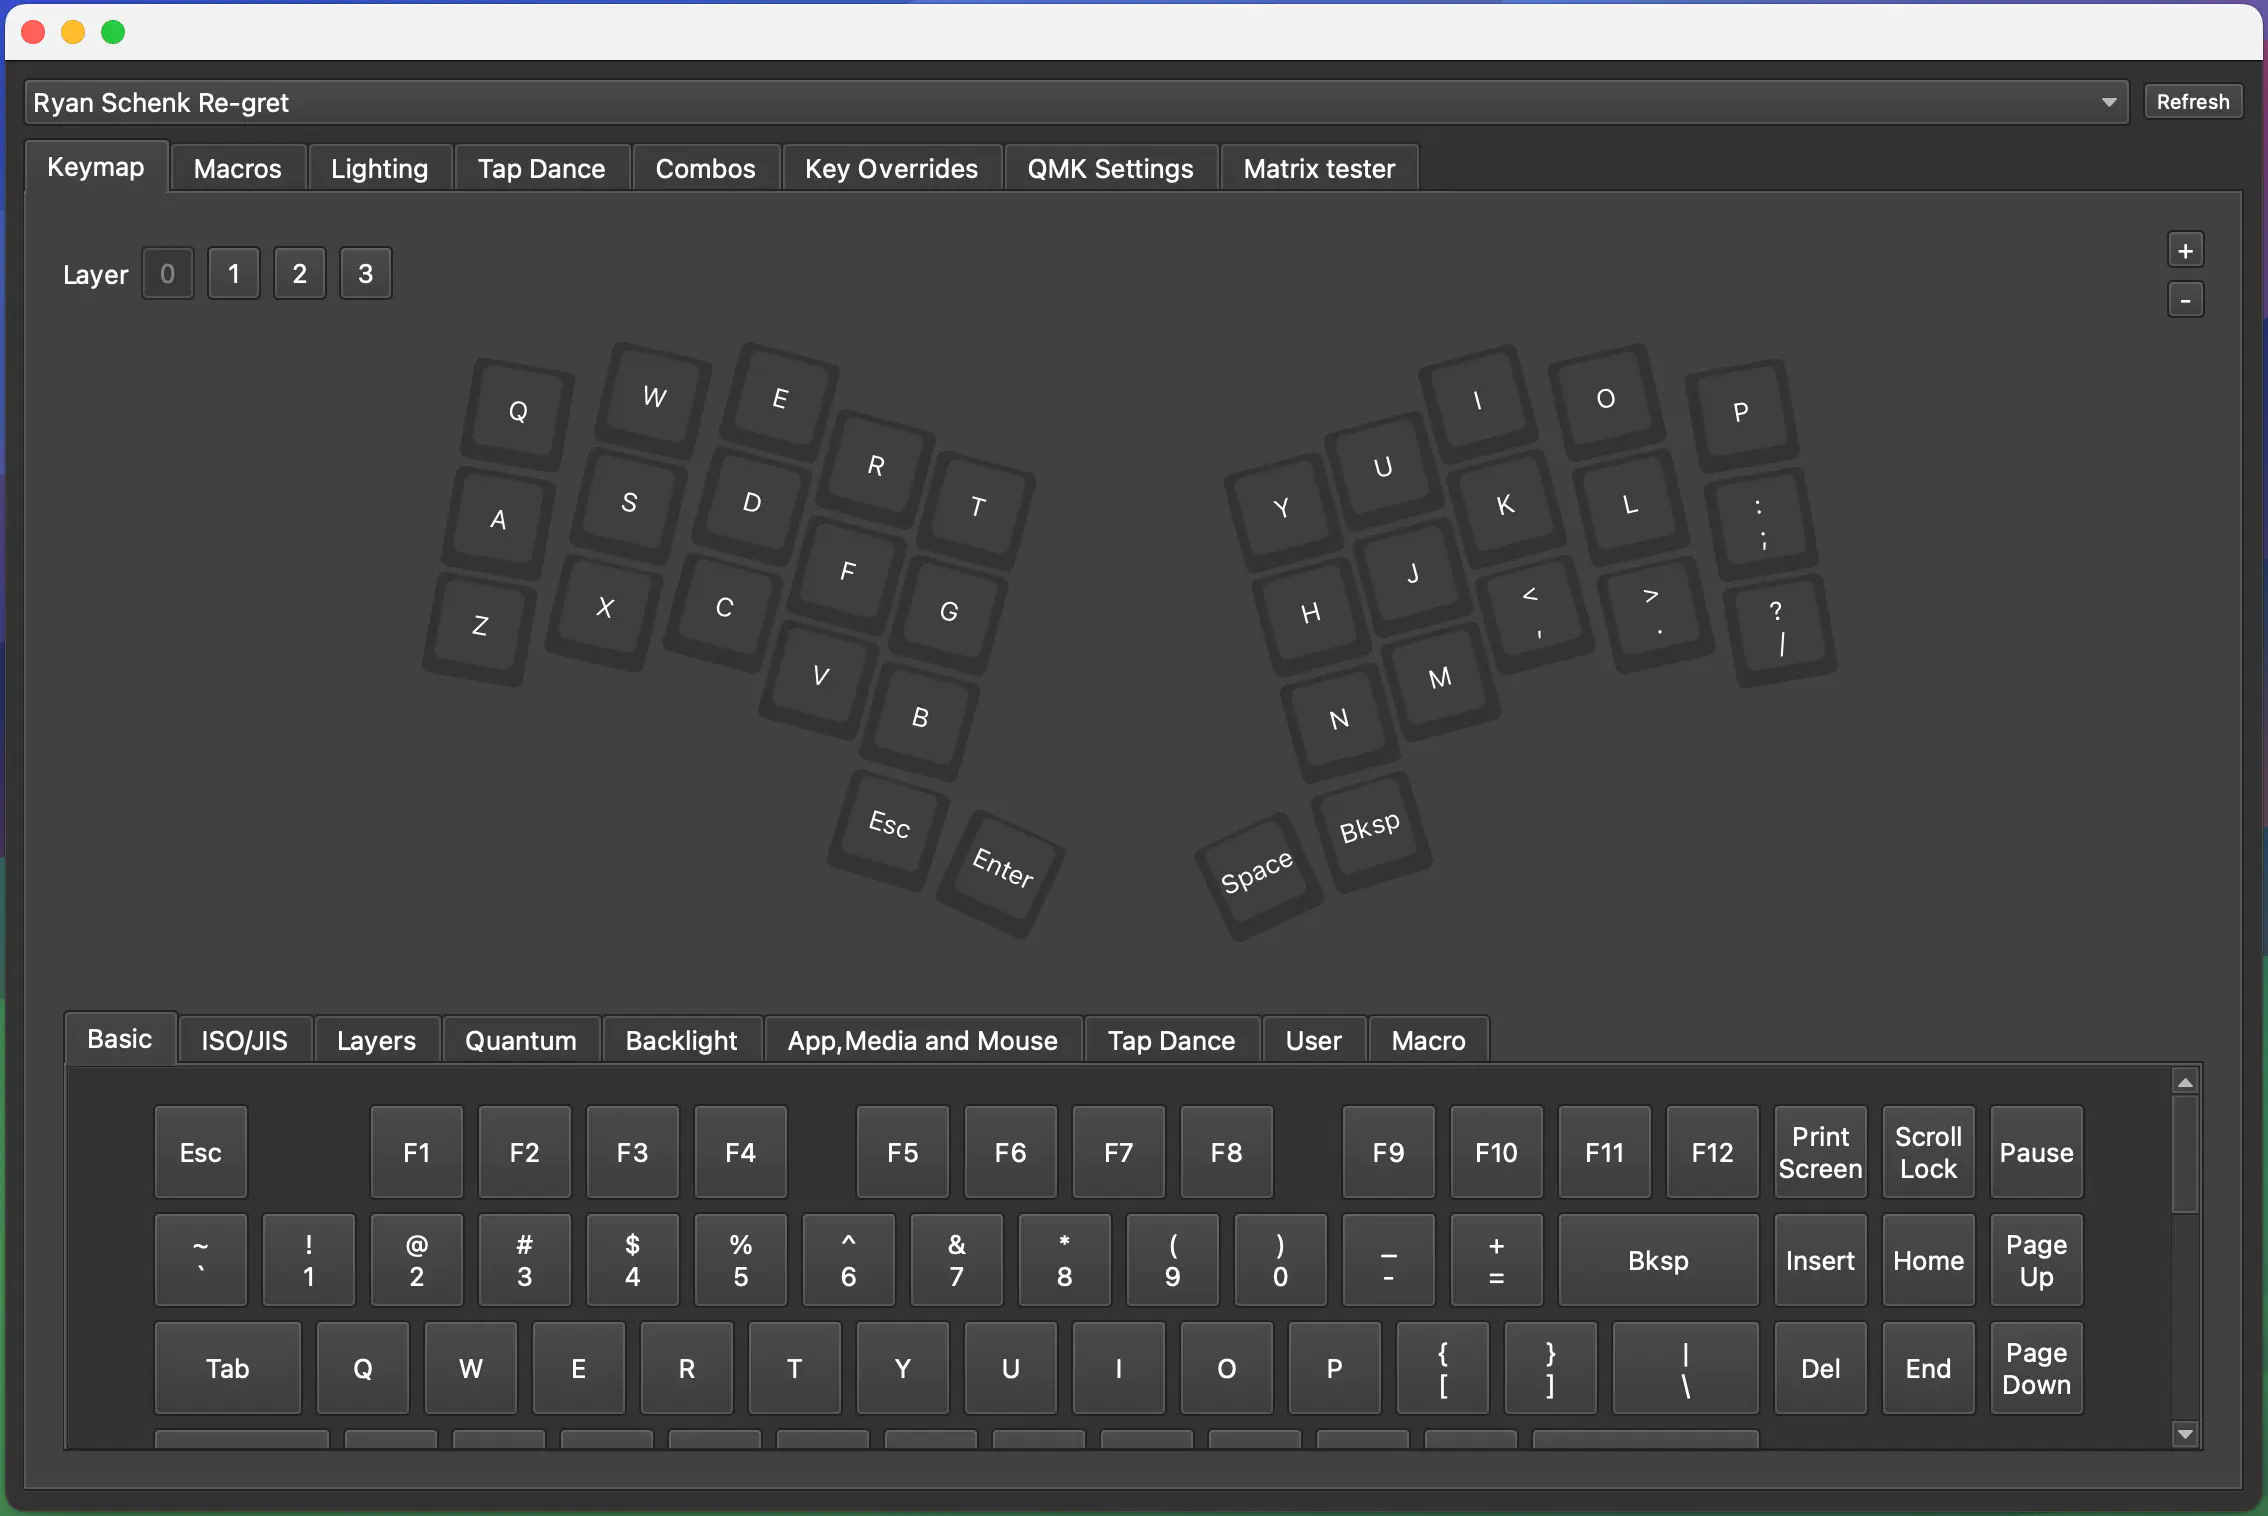Screen dimensions: 2268x1516
Task: Select the Space thumb key on layout
Action: [x=1257, y=873]
